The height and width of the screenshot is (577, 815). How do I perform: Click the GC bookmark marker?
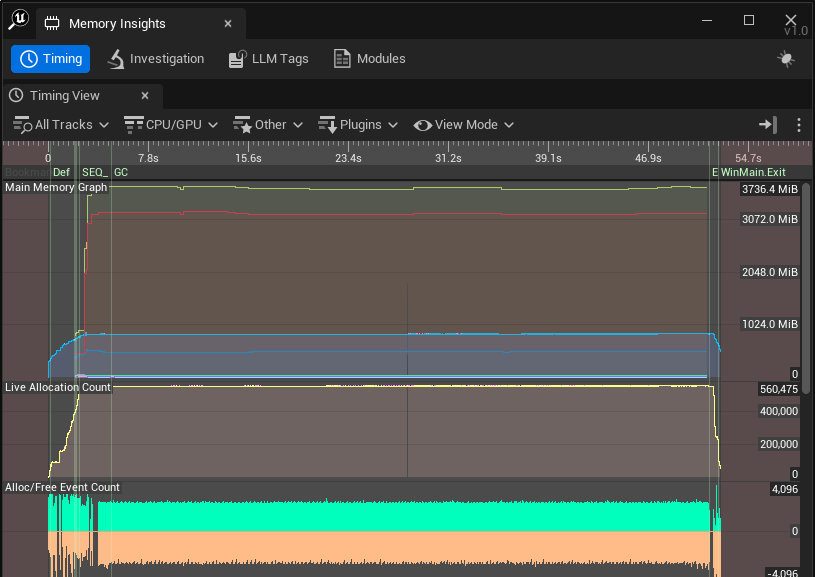(x=120, y=172)
